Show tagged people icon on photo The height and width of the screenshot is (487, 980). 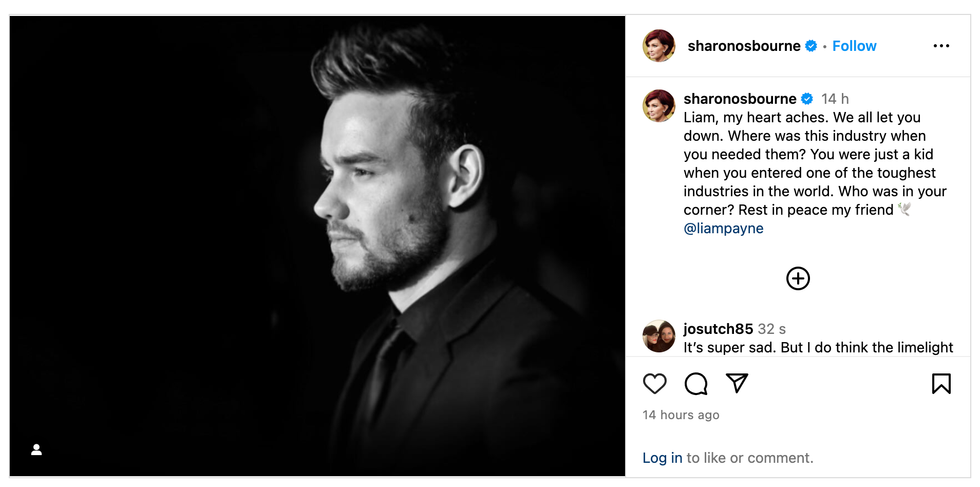tap(36, 450)
